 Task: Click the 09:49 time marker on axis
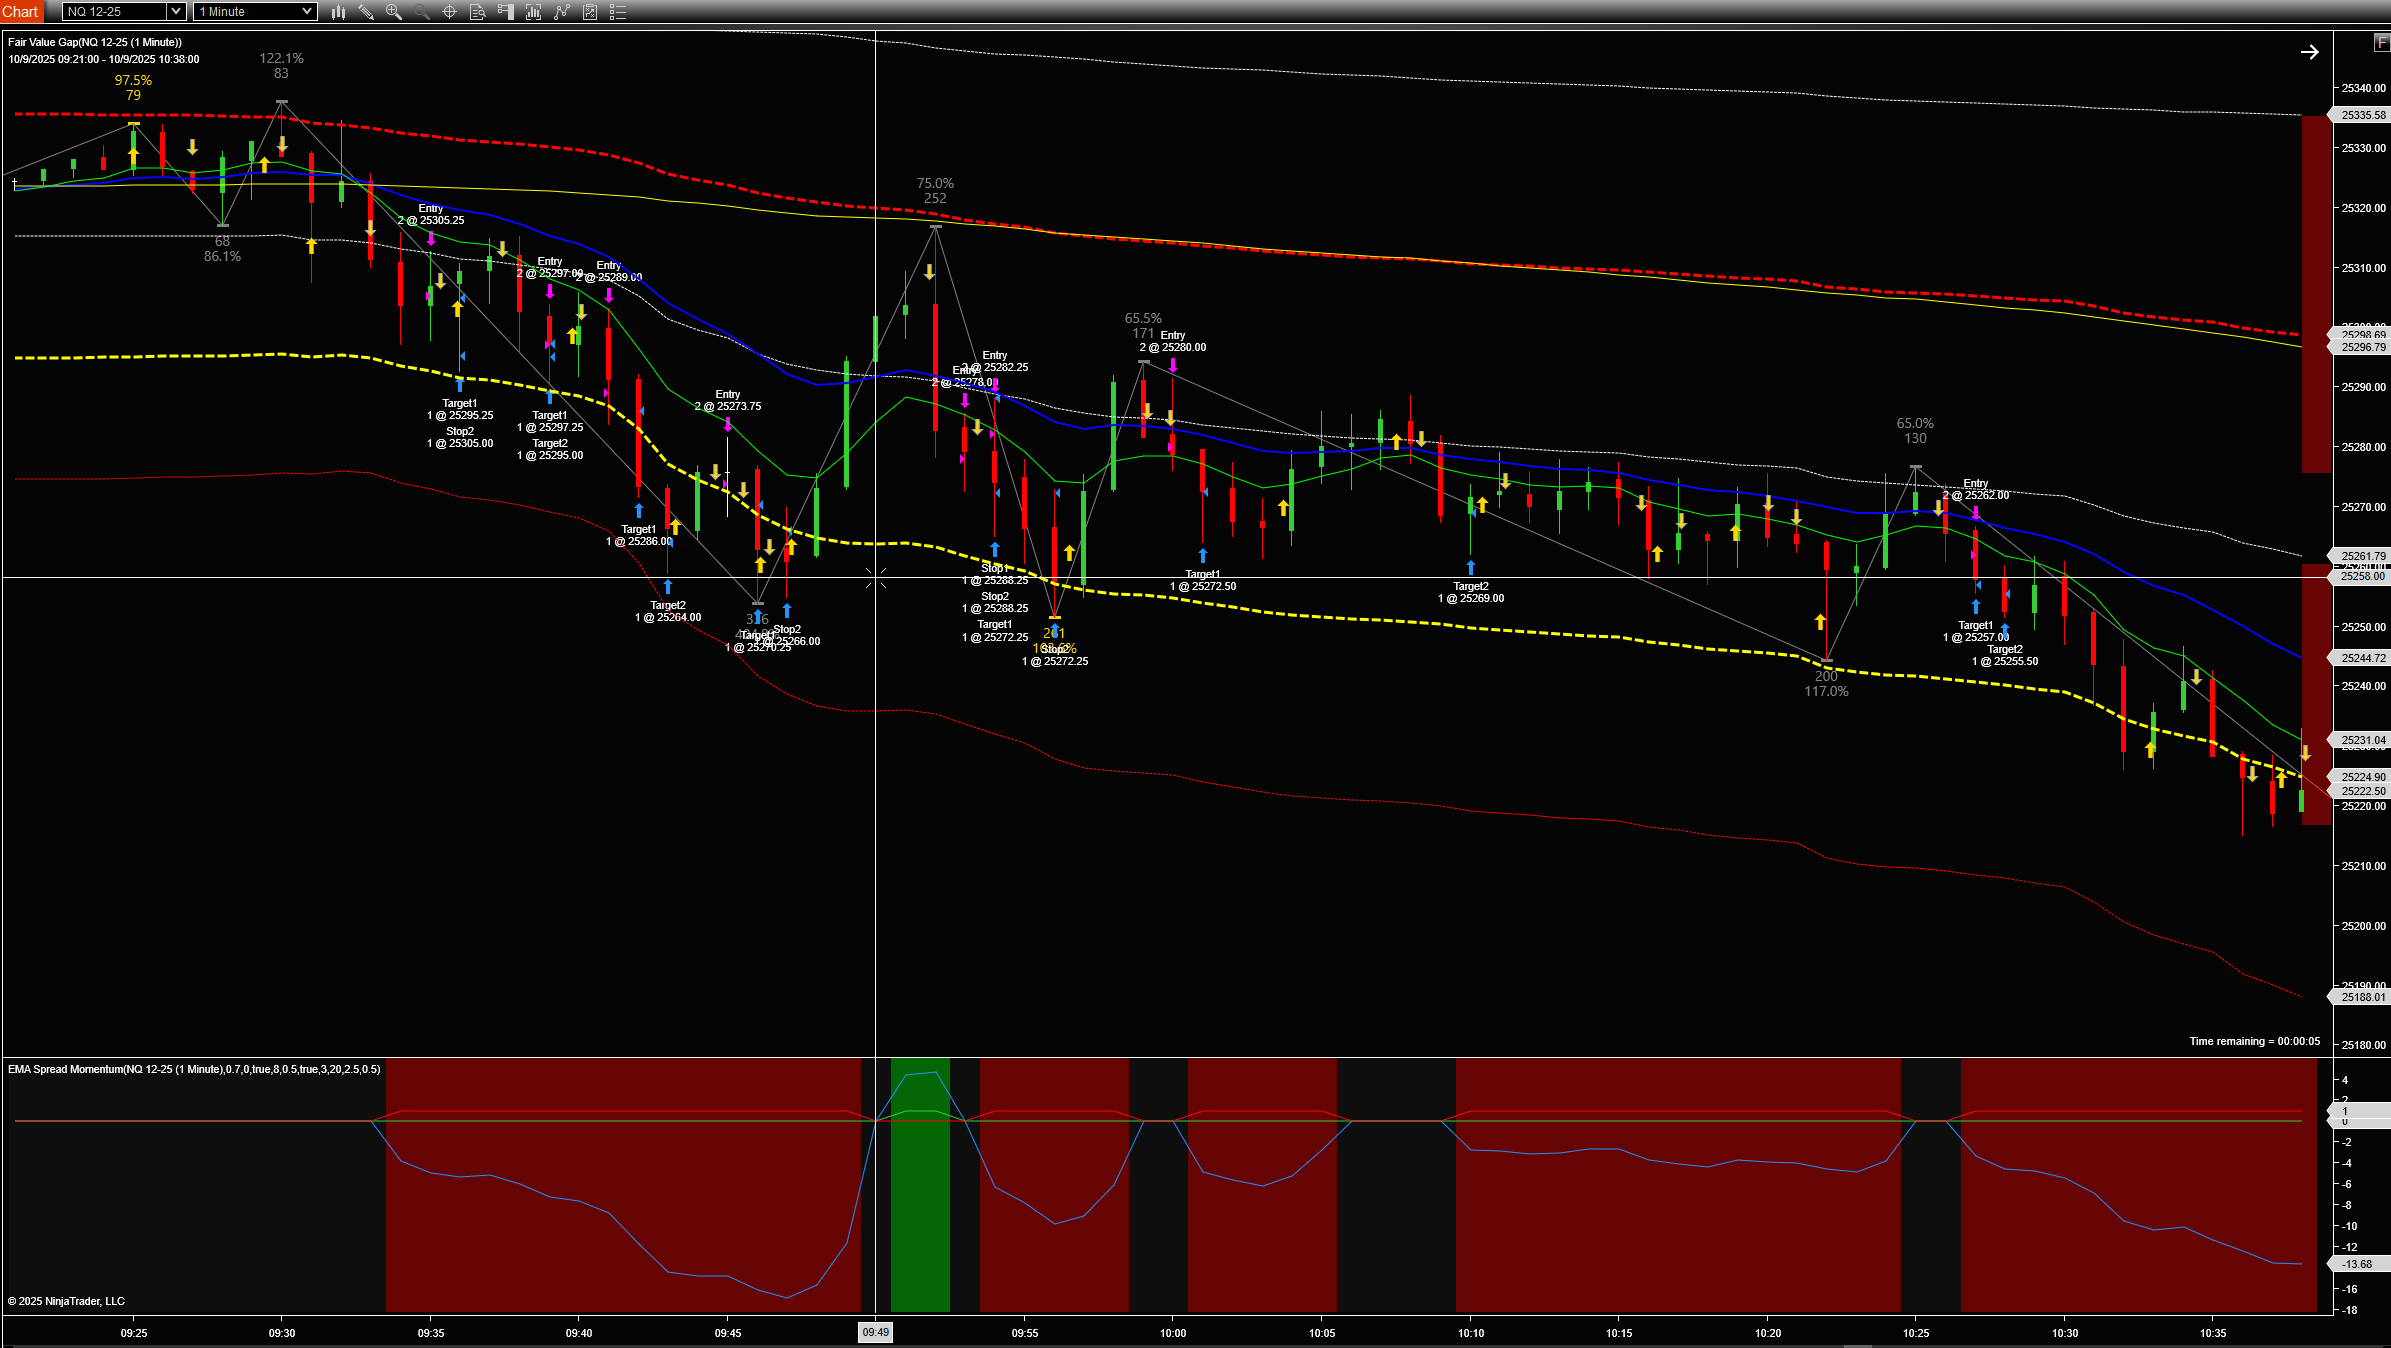coord(875,1332)
